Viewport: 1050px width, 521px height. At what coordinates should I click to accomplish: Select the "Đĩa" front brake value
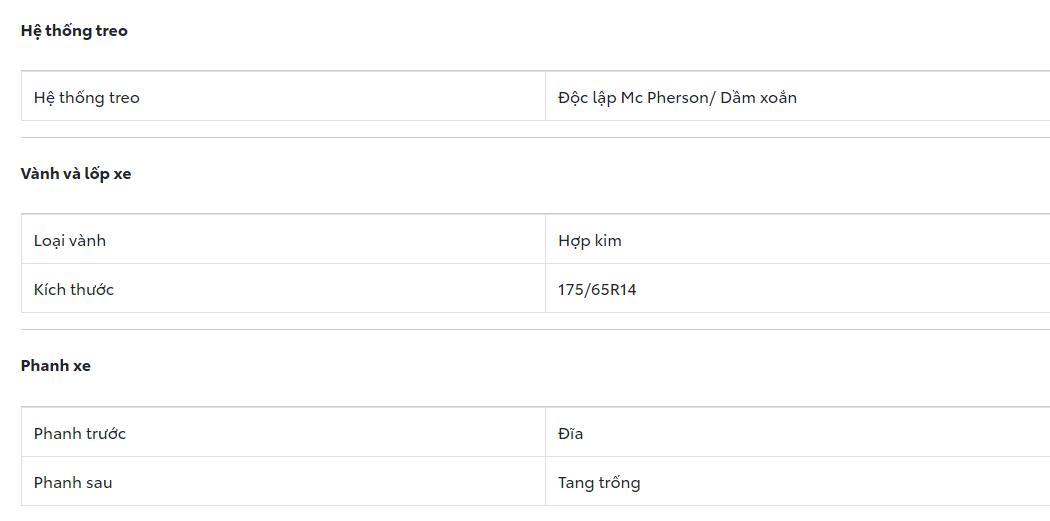(x=571, y=434)
